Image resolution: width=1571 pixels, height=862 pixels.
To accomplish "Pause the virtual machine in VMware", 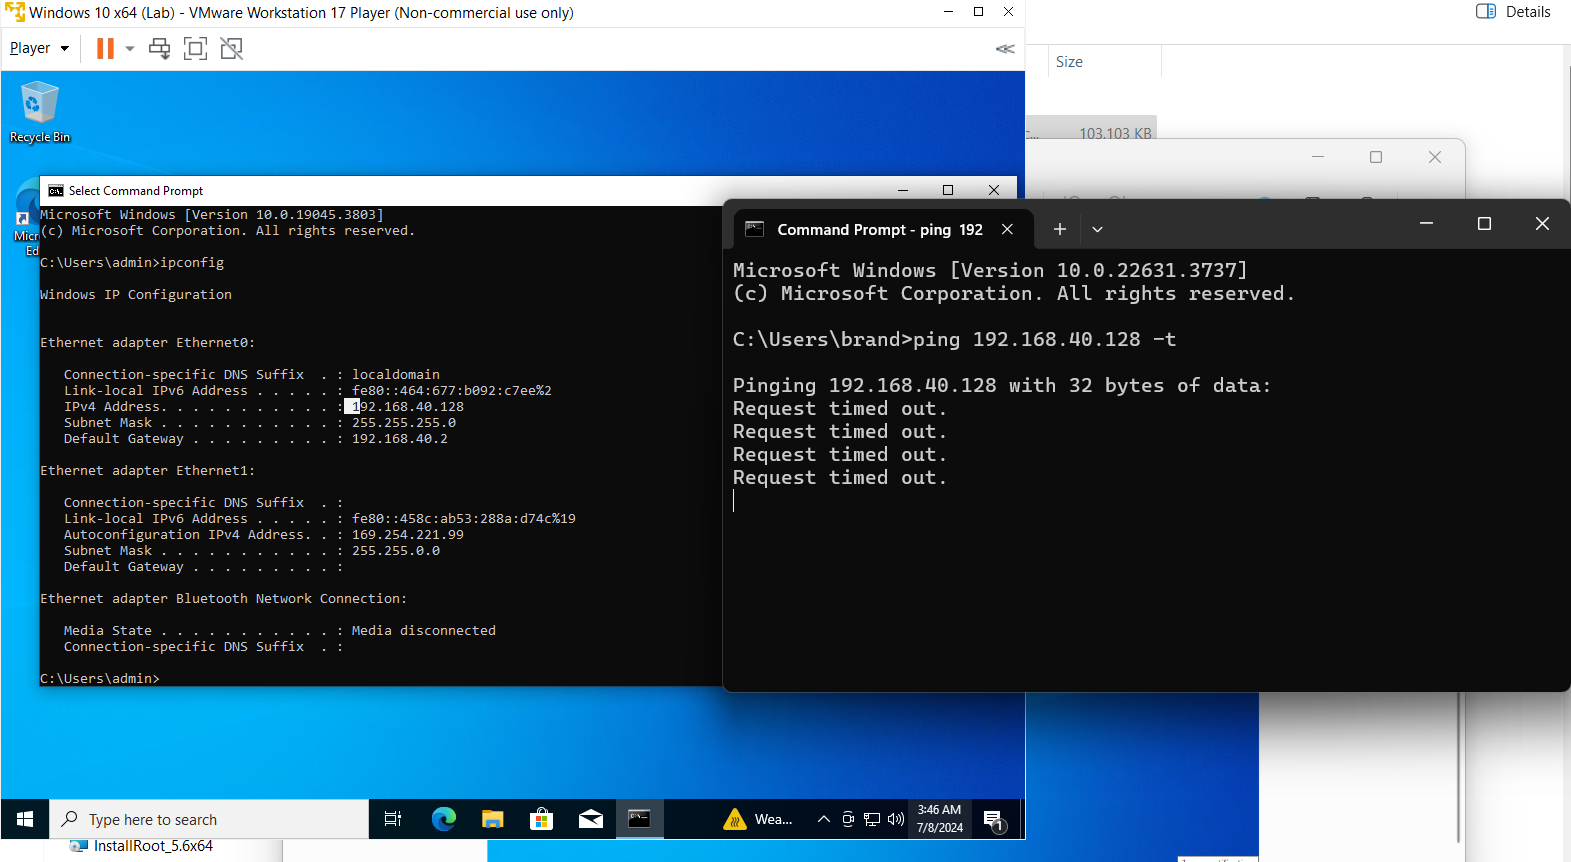I will [x=105, y=48].
